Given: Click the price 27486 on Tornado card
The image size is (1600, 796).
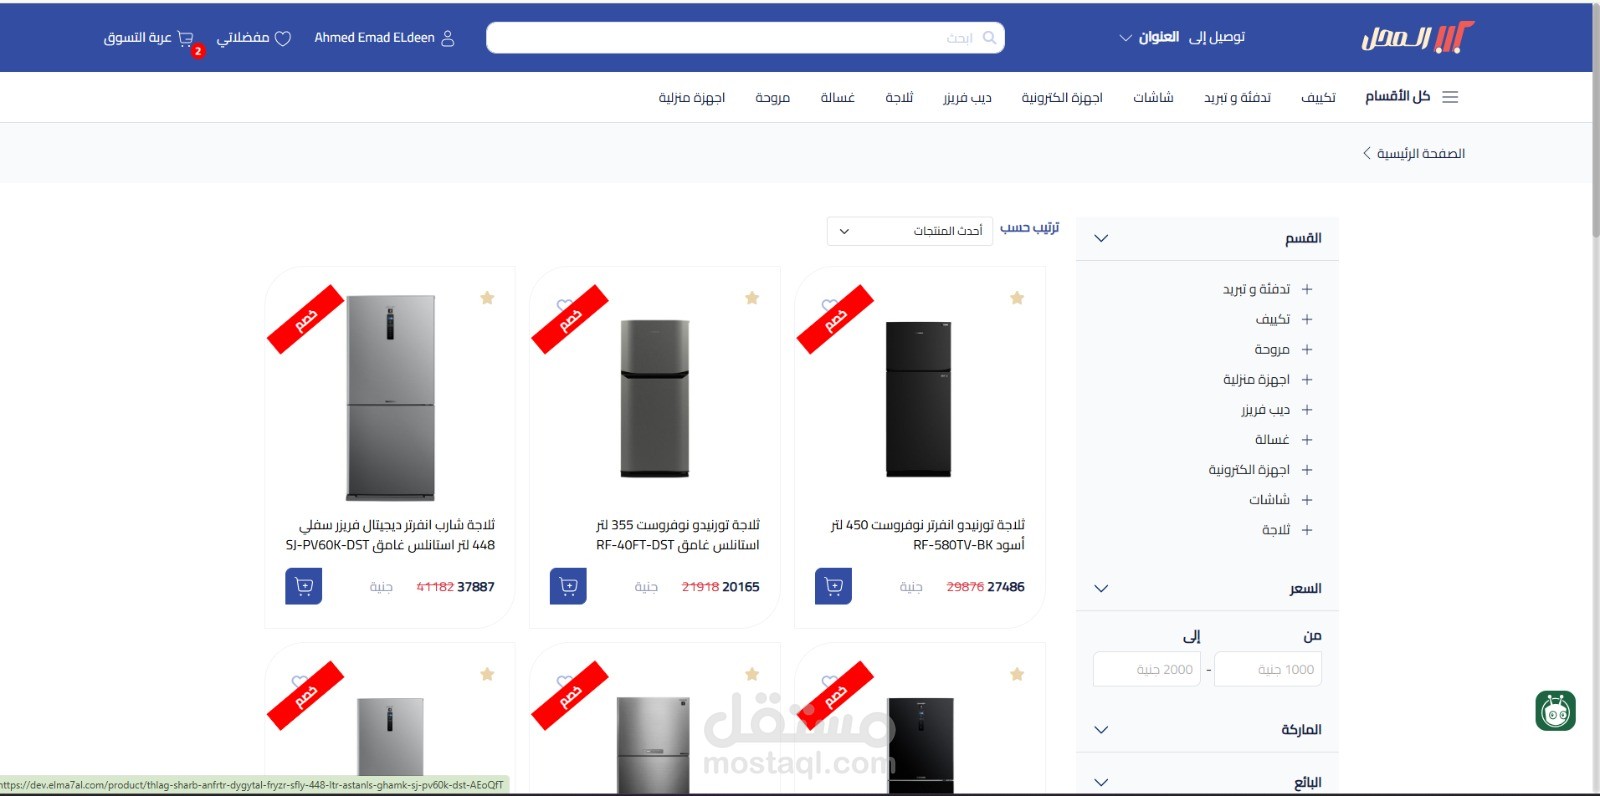Looking at the screenshot, I should [x=1005, y=587].
